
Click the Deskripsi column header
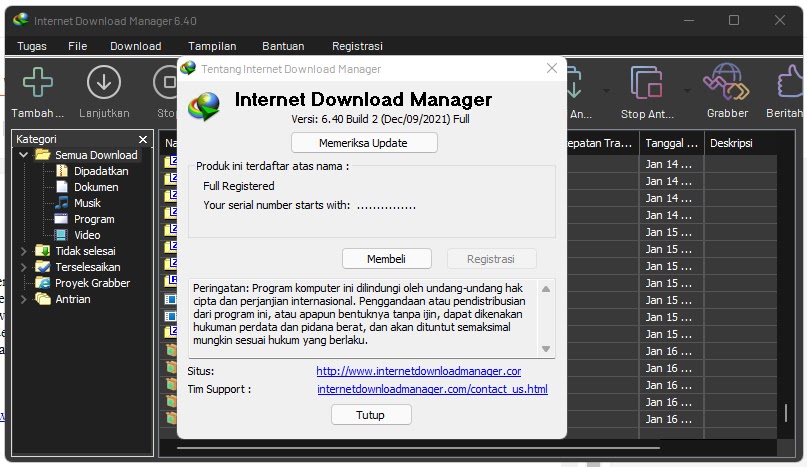point(741,143)
